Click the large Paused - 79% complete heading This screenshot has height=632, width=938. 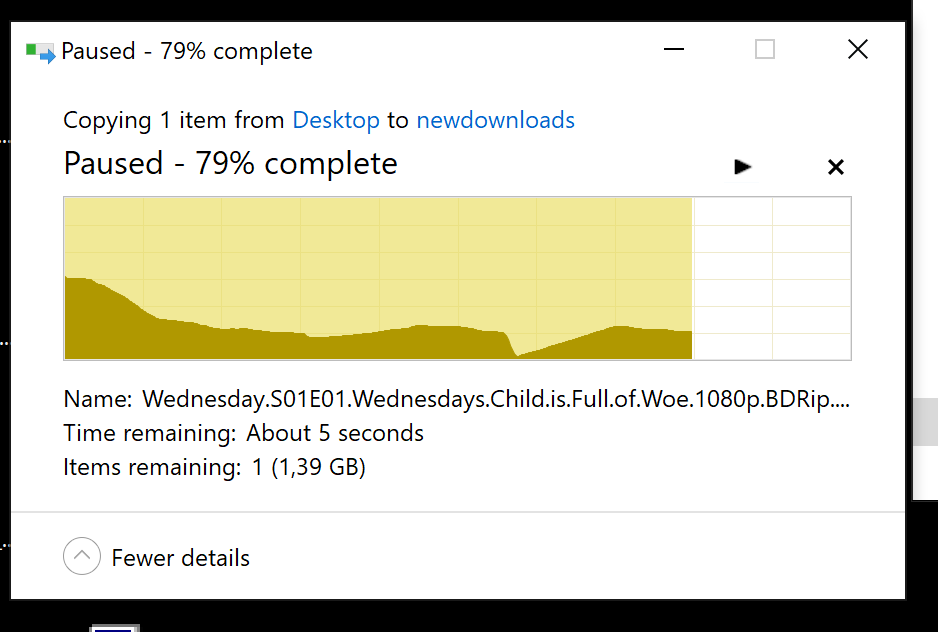[x=230, y=163]
